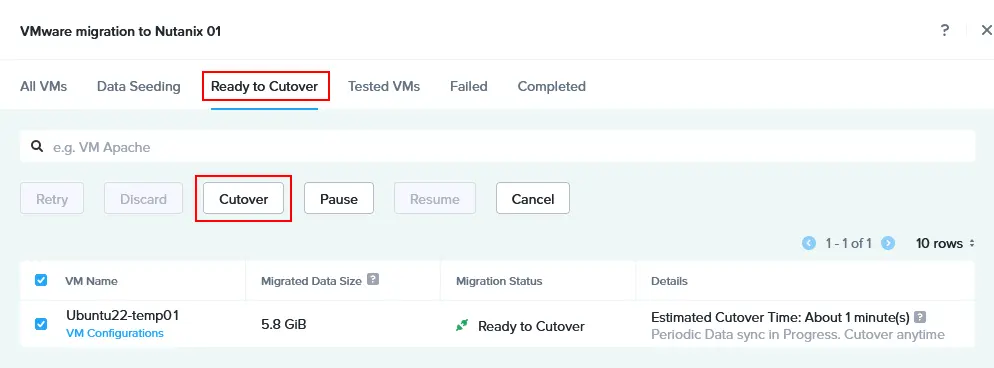Go to the previous page arrow
This screenshot has width=994, height=368.
pos(809,243)
